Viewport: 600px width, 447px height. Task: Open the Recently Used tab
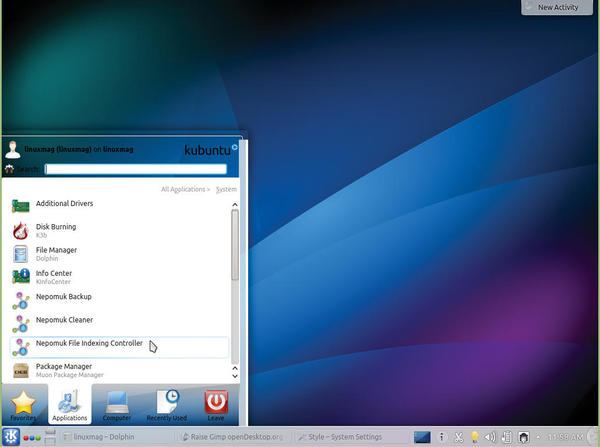pos(167,405)
